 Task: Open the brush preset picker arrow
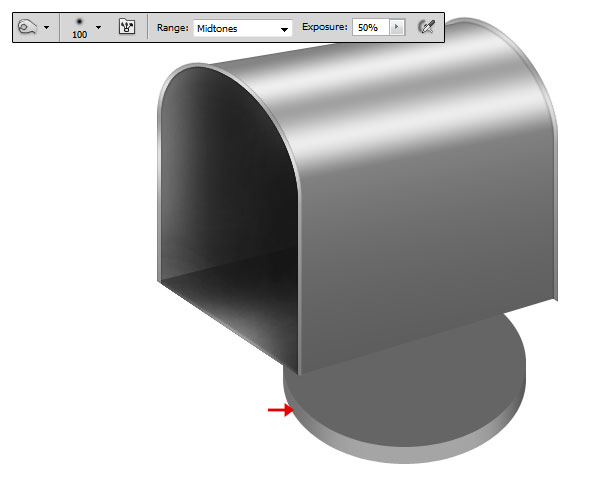coord(98,28)
